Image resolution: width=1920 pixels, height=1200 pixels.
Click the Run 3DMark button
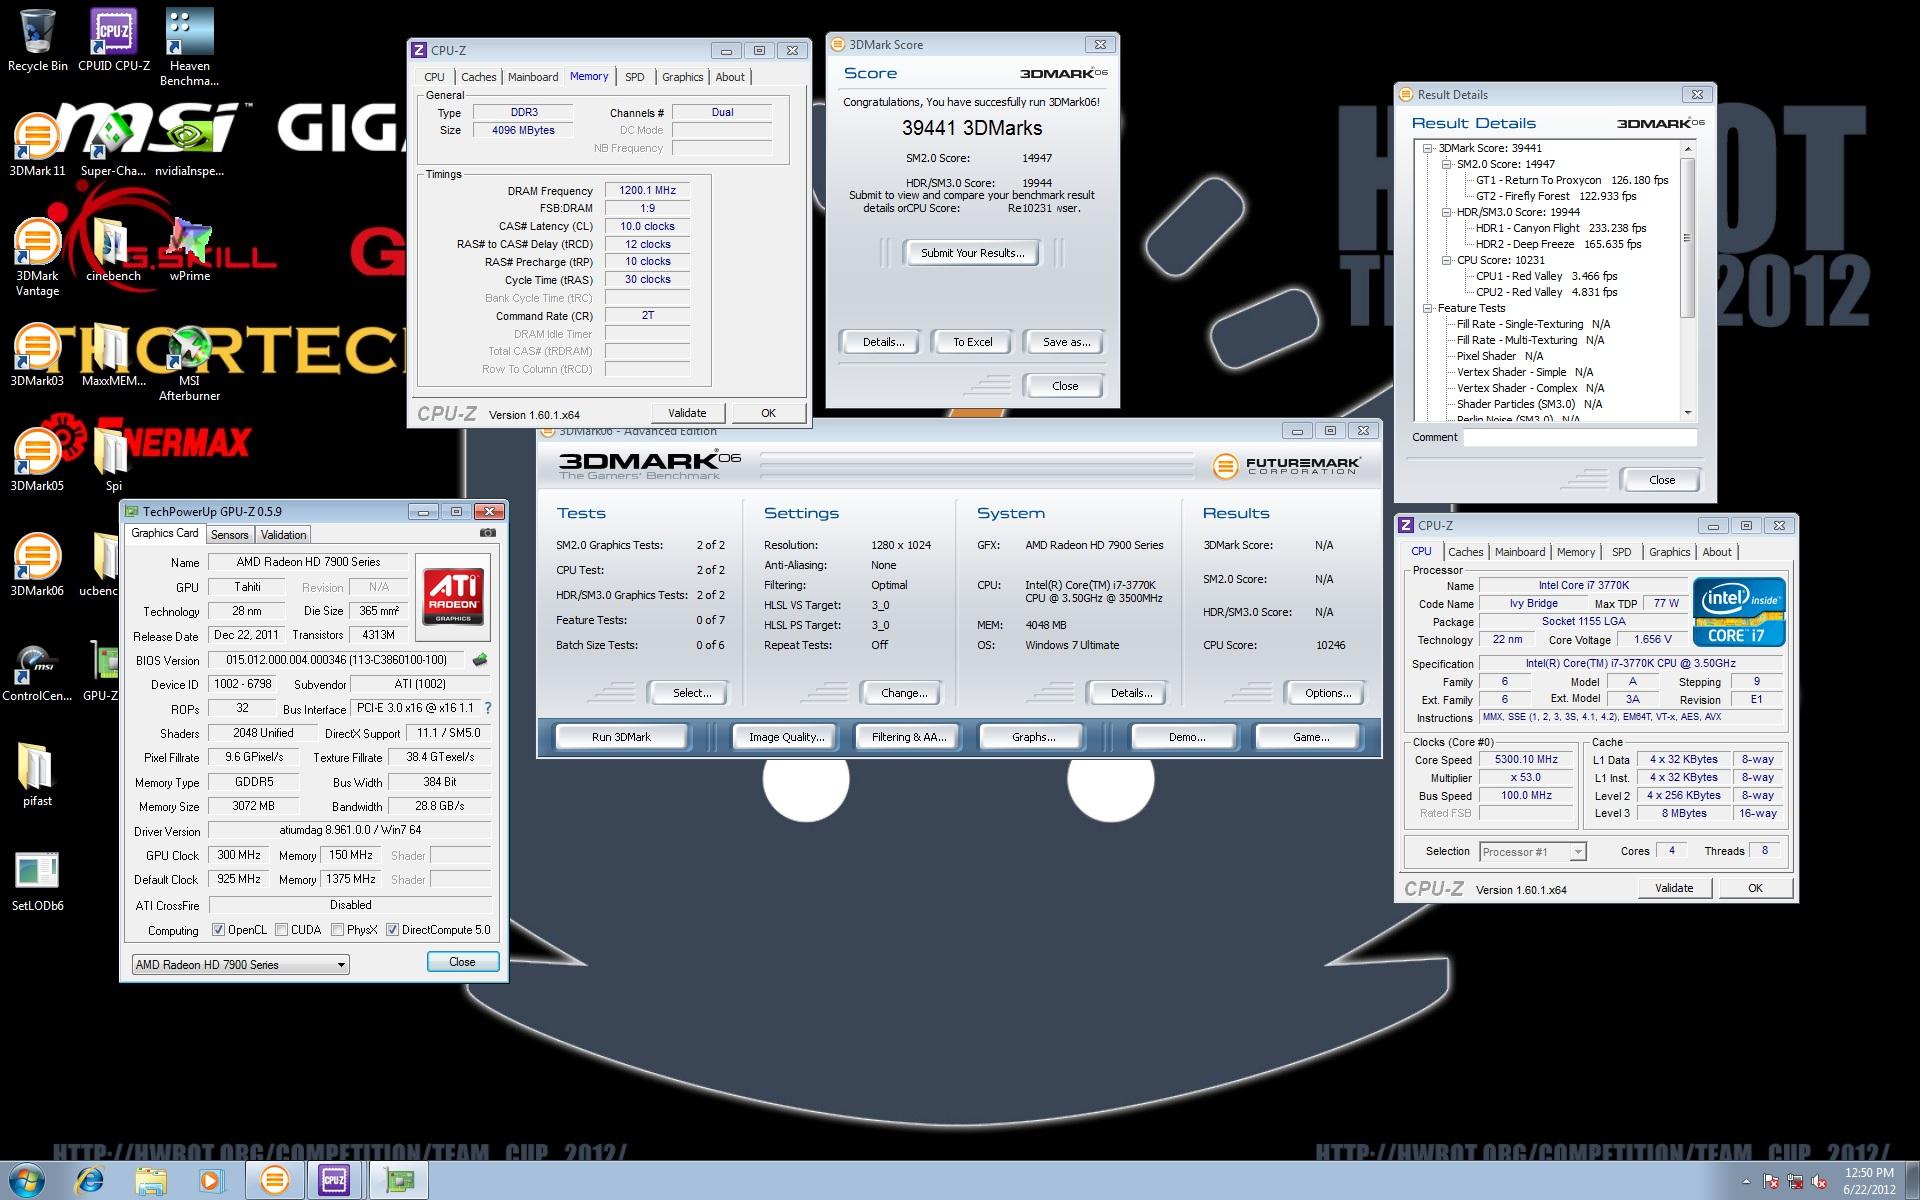point(621,737)
